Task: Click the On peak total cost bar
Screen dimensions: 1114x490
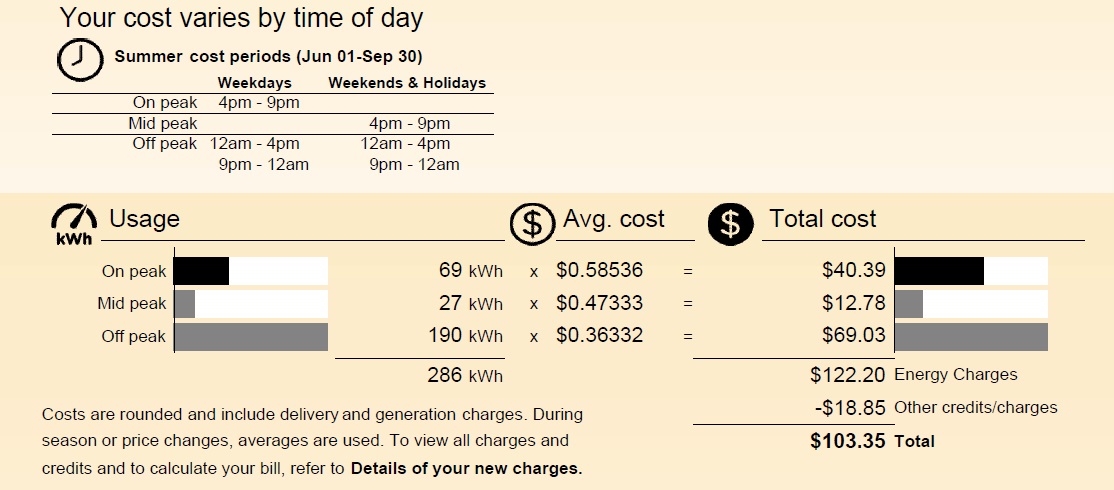Action: tap(971, 271)
